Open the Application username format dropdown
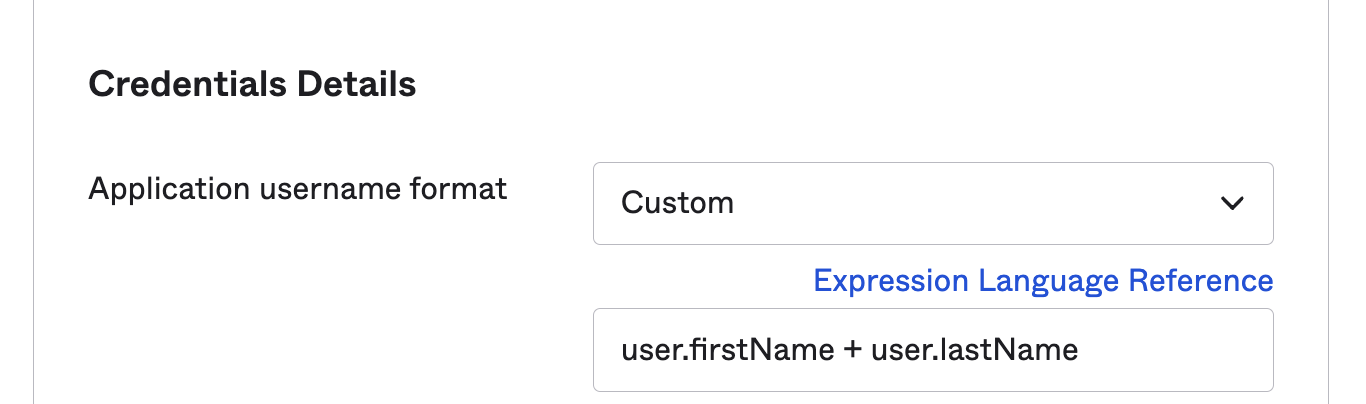 tap(932, 203)
